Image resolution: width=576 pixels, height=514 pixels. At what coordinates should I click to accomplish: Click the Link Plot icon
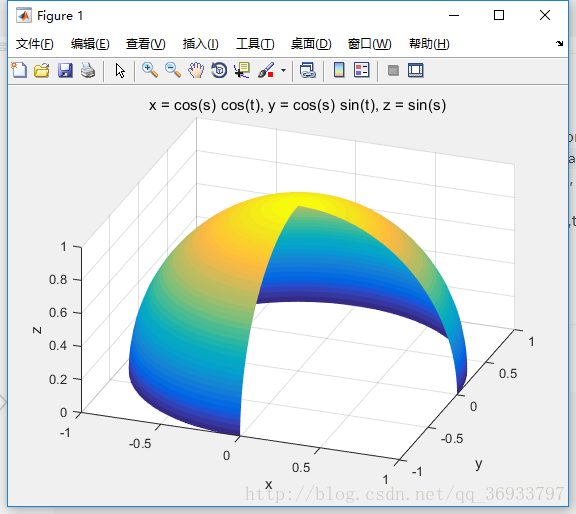pyautogui.click(x=307, y=70)
